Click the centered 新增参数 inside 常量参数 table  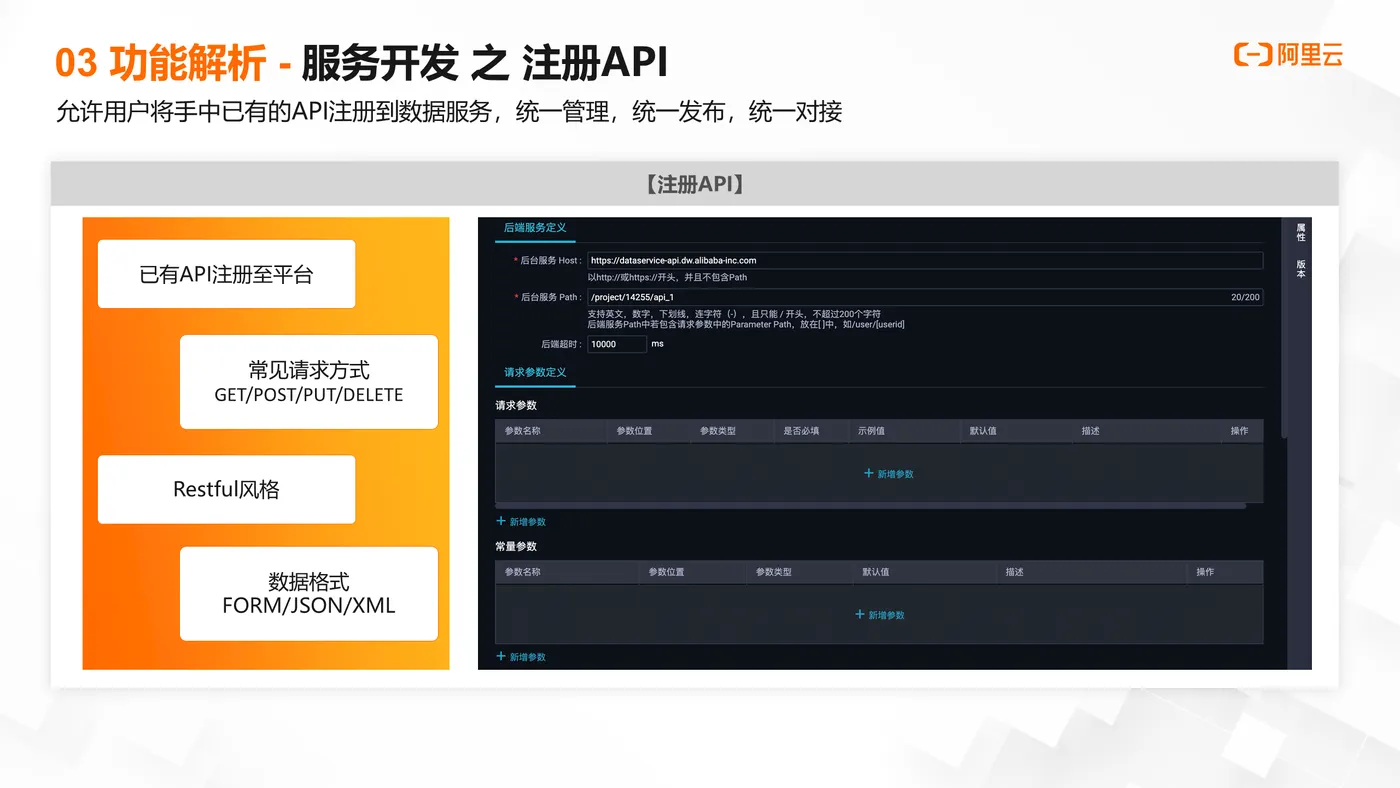(x=880, y=615)
